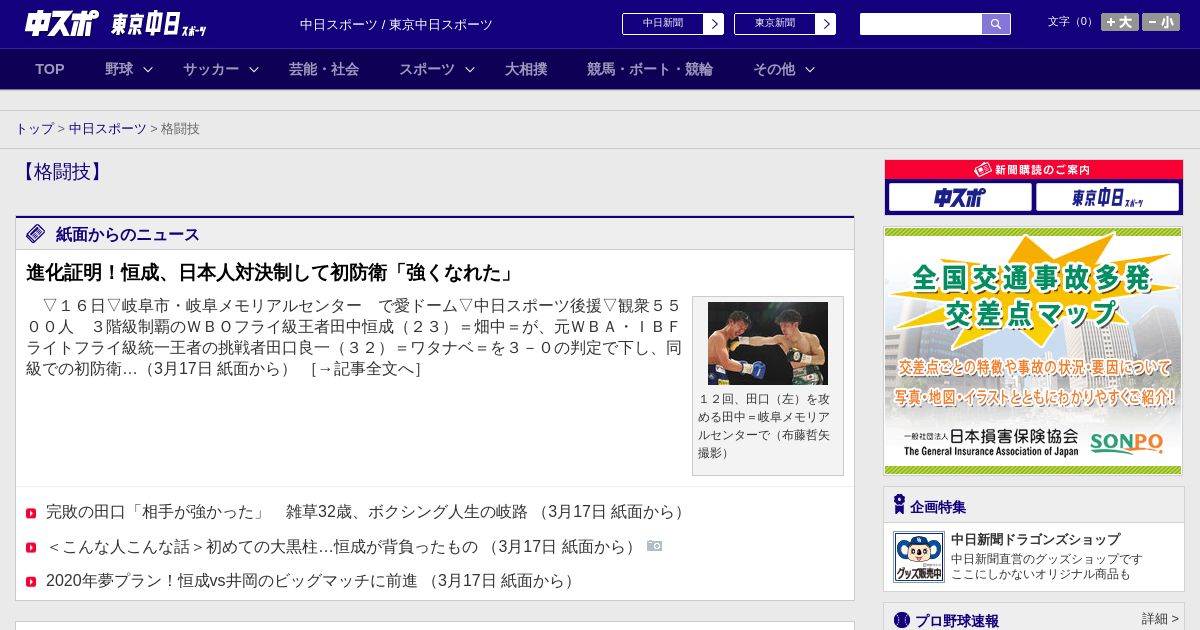Open その他 navigation menu
The image size is (1200, 630).
(x=774, y=69)
